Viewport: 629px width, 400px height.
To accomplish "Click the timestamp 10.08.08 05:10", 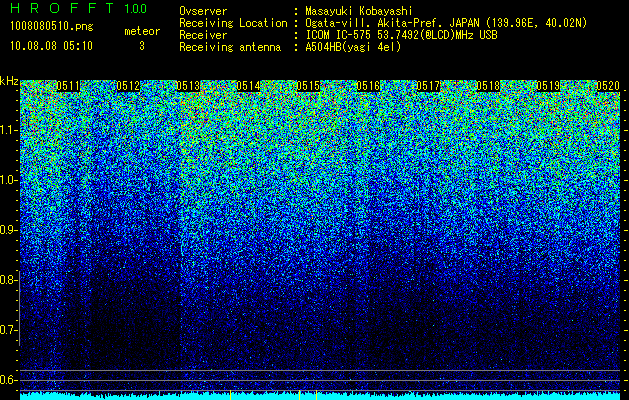I will coord(51,46).
